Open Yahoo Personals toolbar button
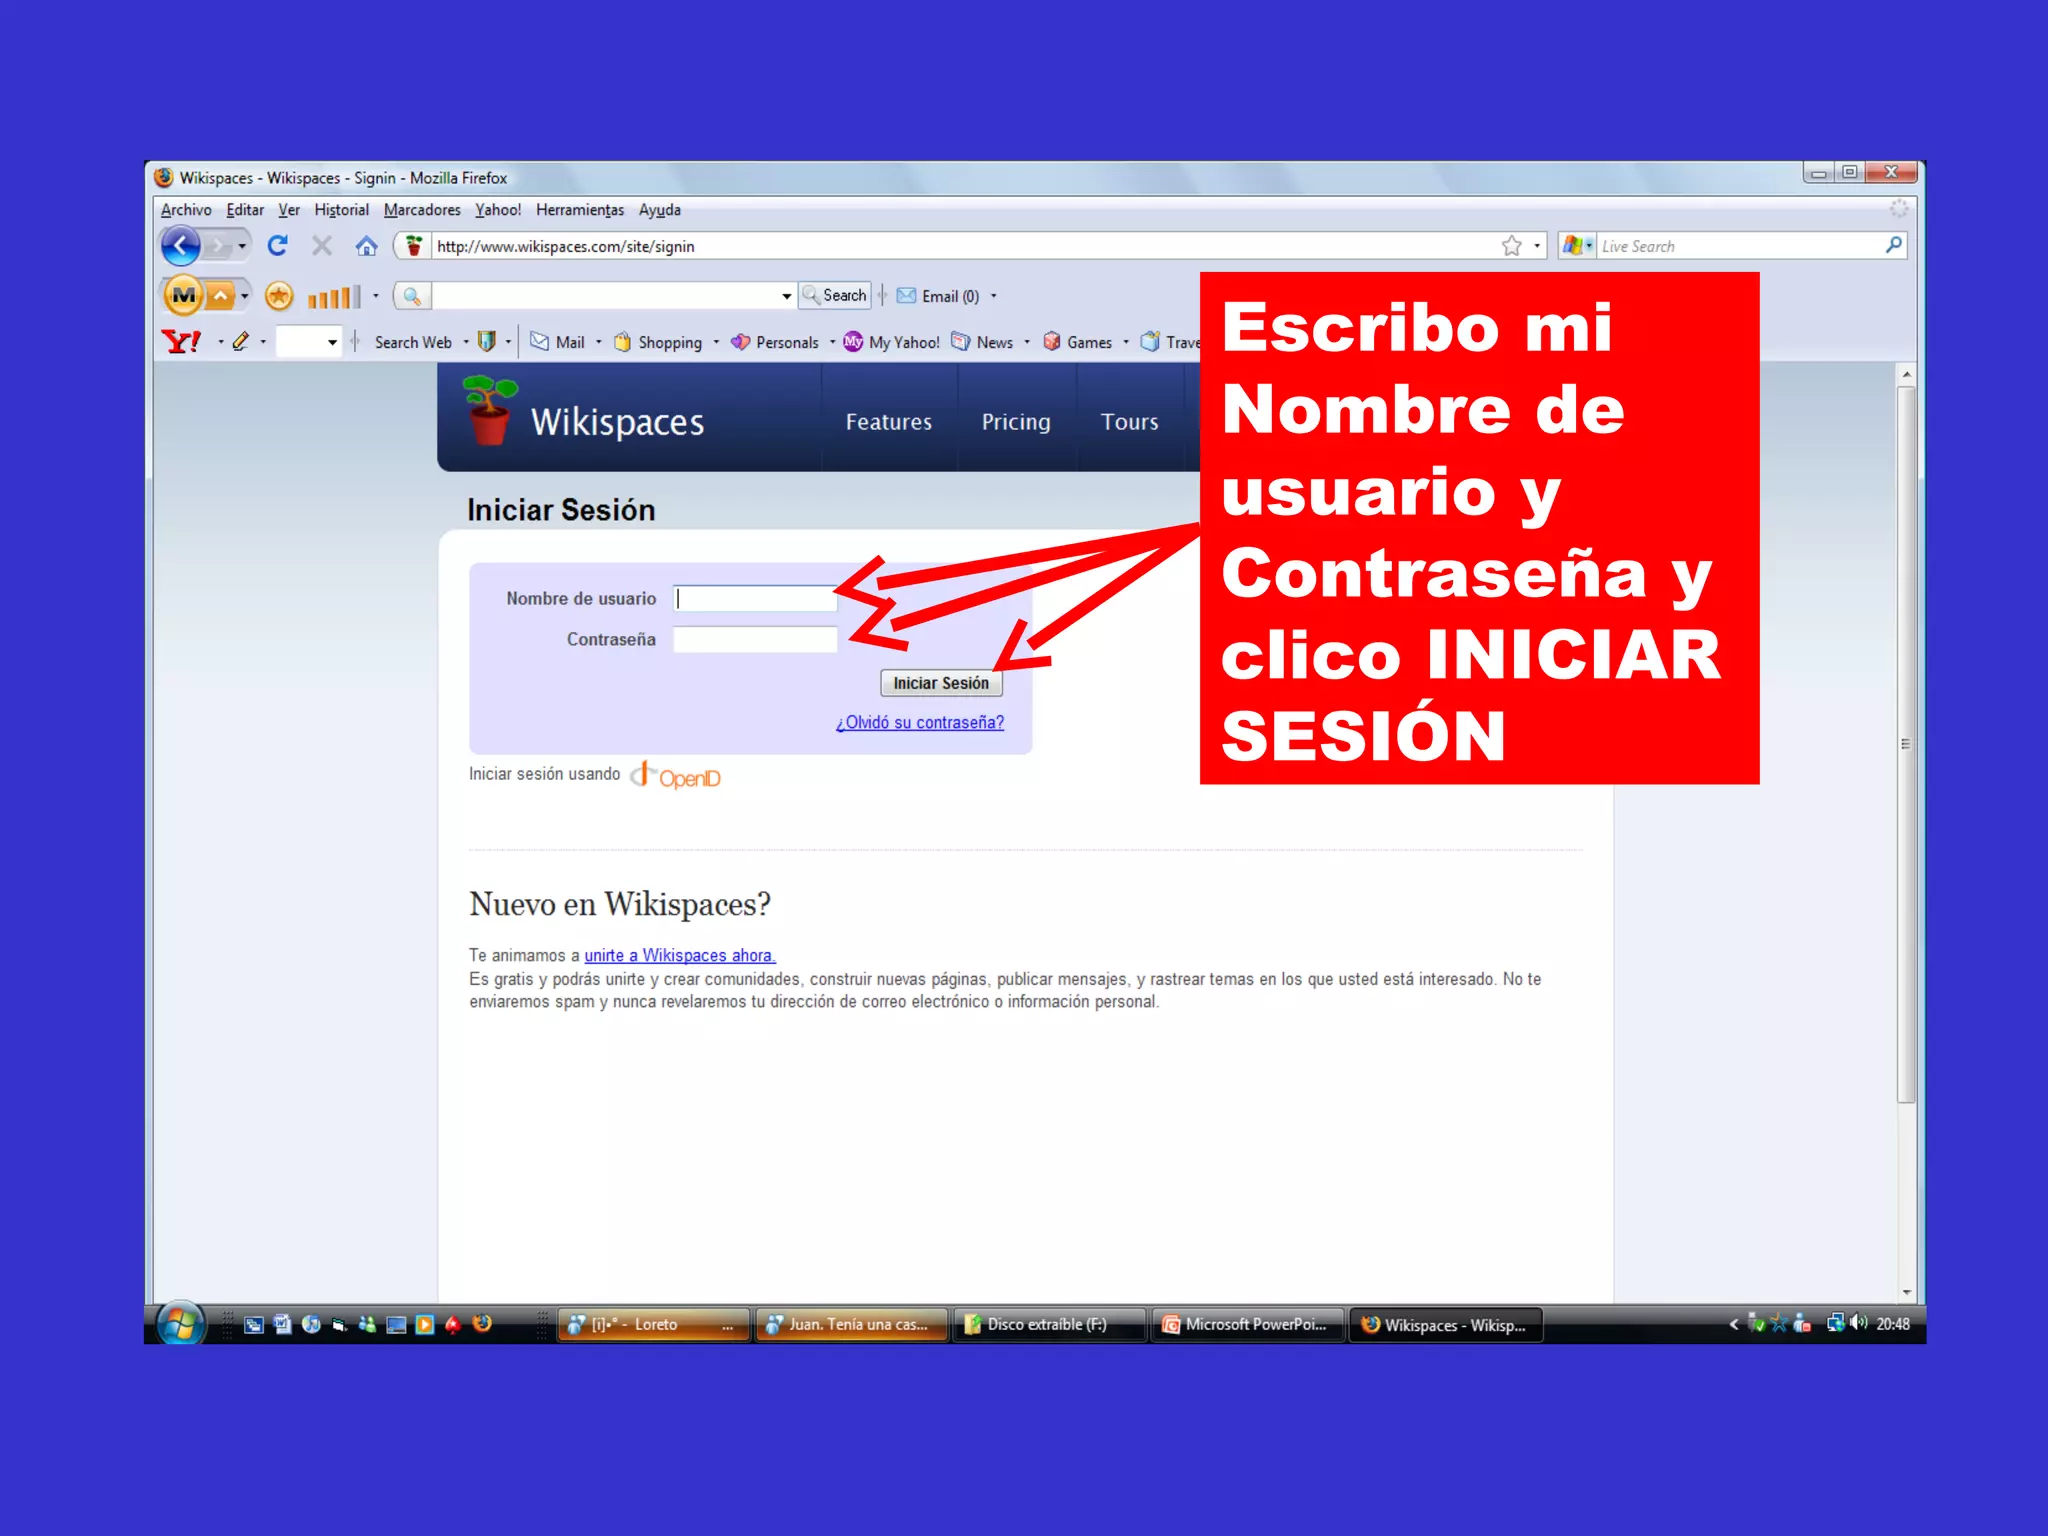 775,342
